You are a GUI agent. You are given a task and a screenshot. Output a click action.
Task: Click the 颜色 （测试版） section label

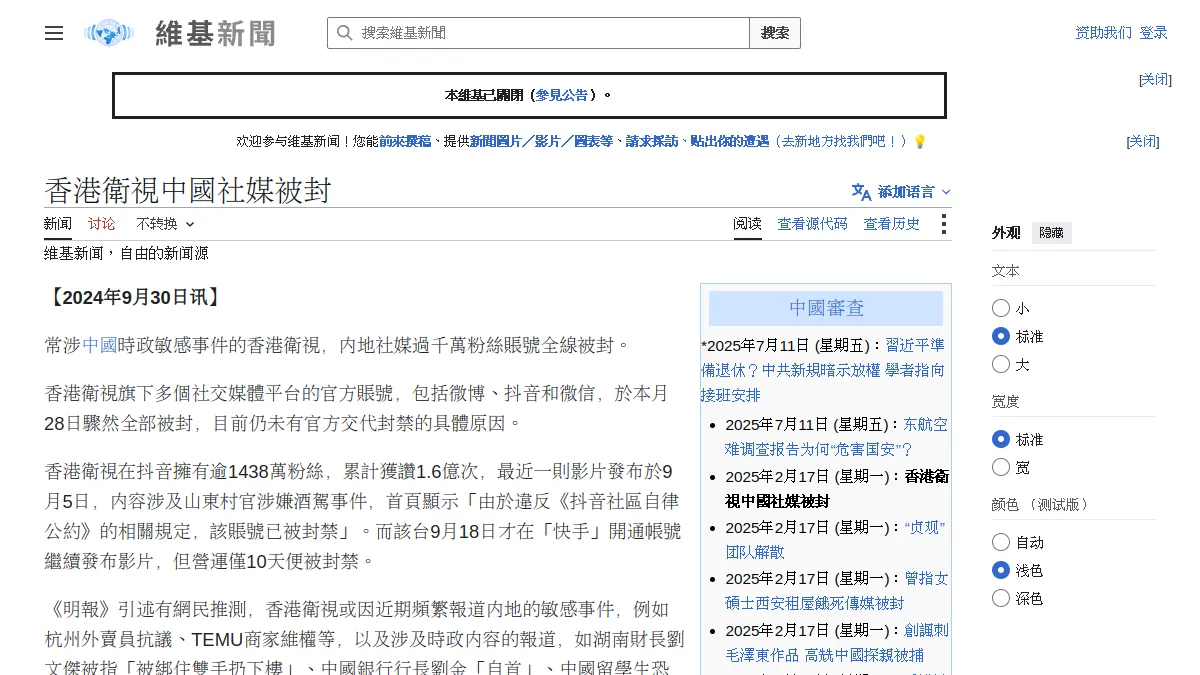(x=1041, y=504)
